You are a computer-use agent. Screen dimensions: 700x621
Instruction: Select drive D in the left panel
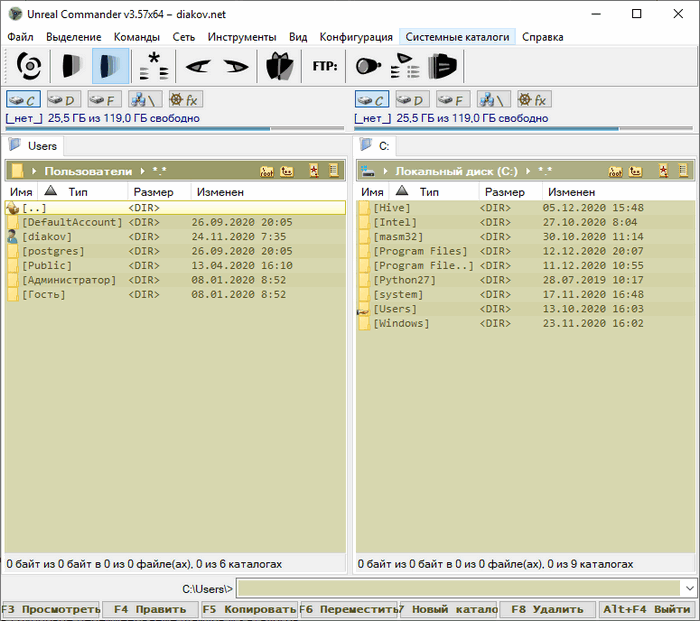pyautogui.click(x=64, y=99)
